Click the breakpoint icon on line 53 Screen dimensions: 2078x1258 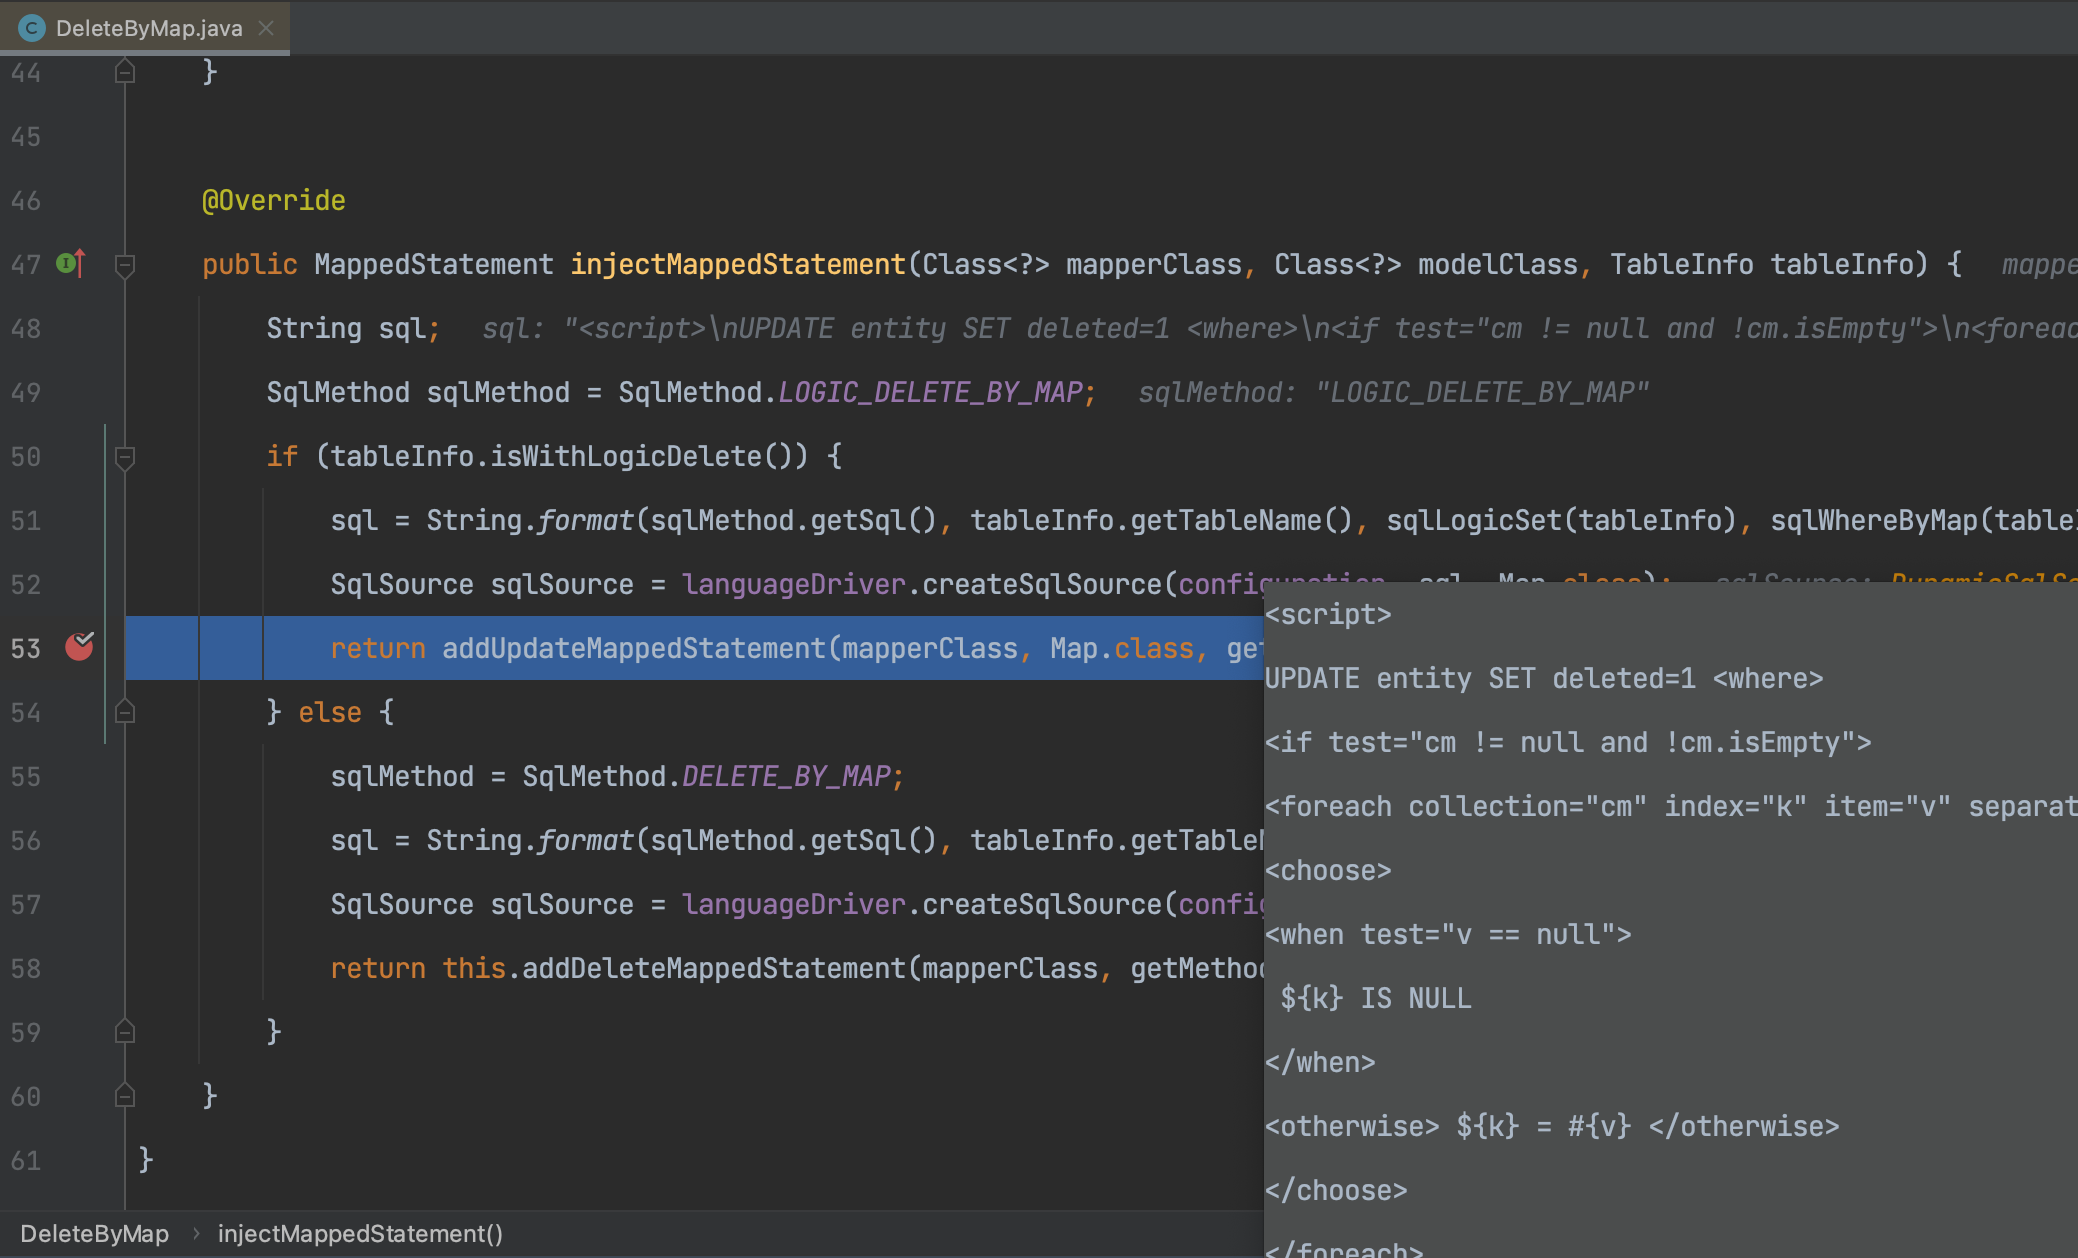click(x=79, y=647)
